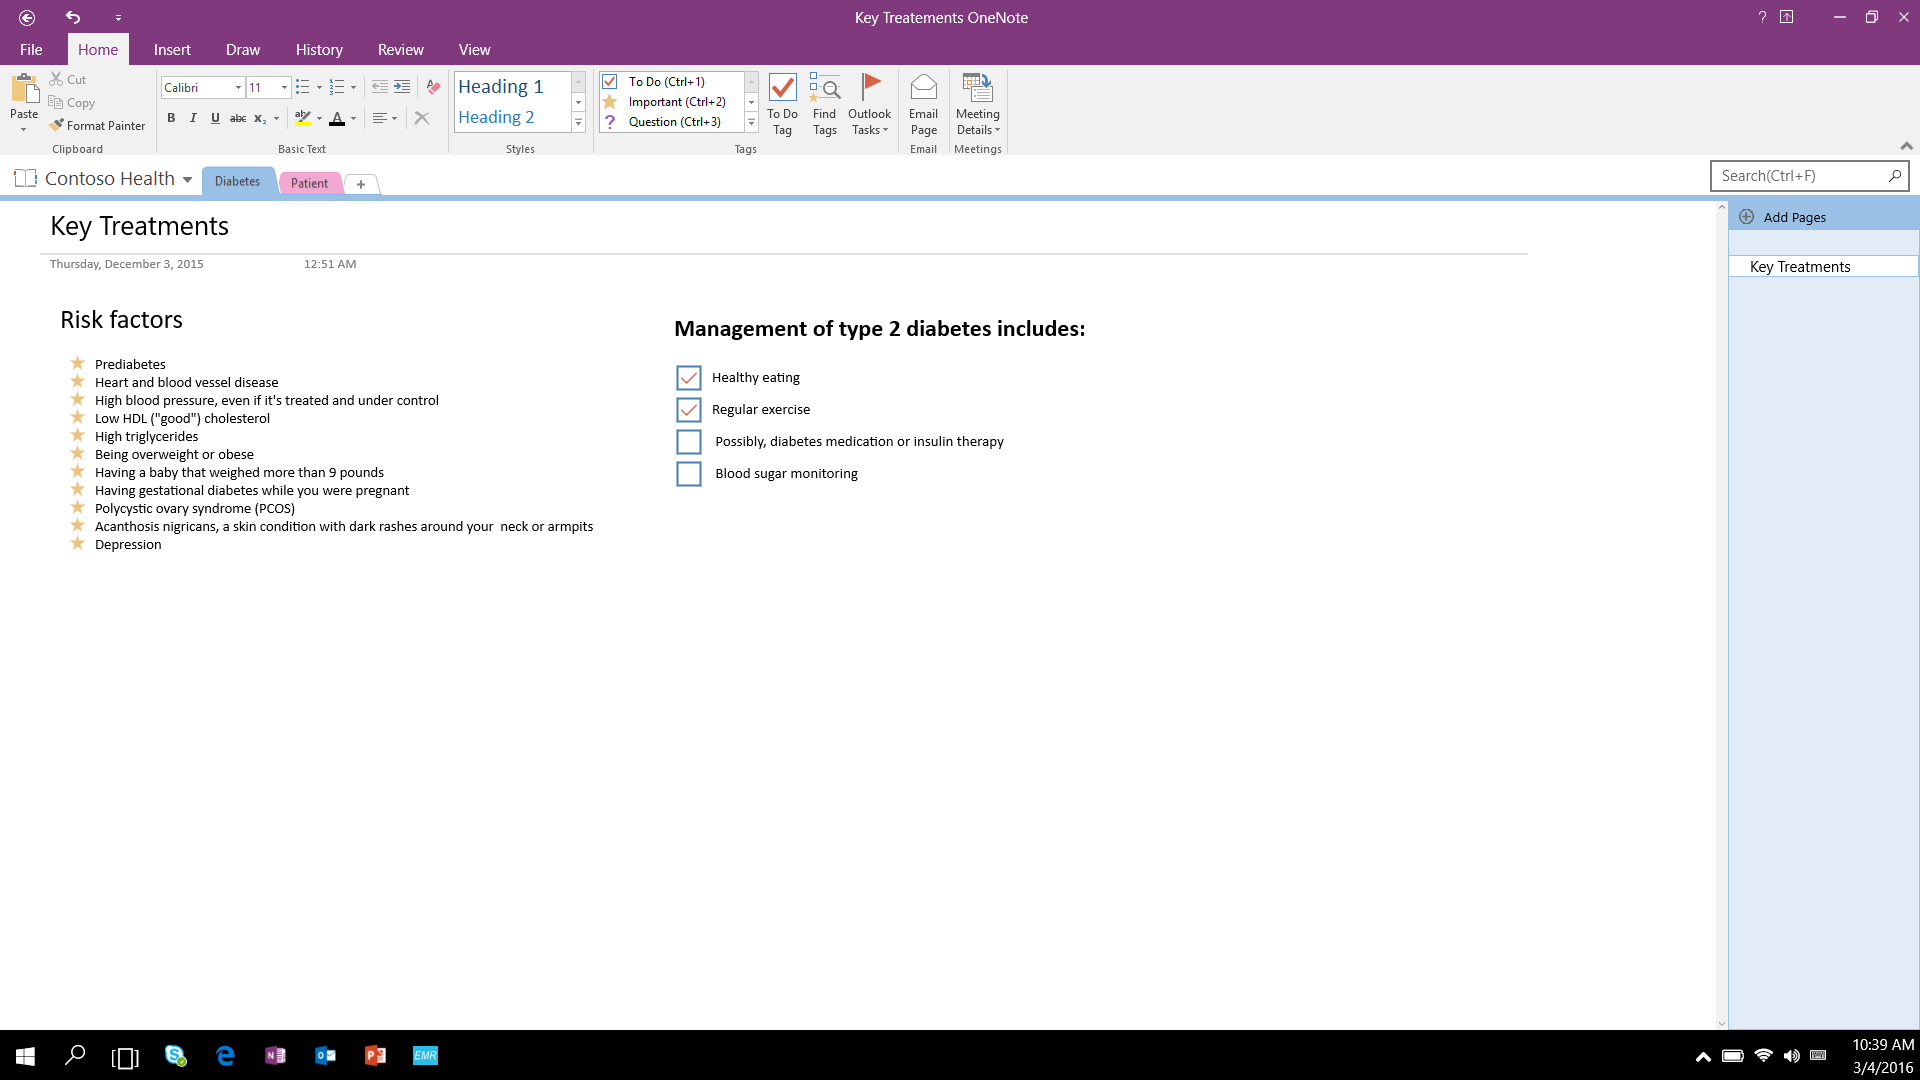This screenshot has width=1920, height=1080.
Task: Open the Calibri font dropdown
Action: tap(238, 88)
